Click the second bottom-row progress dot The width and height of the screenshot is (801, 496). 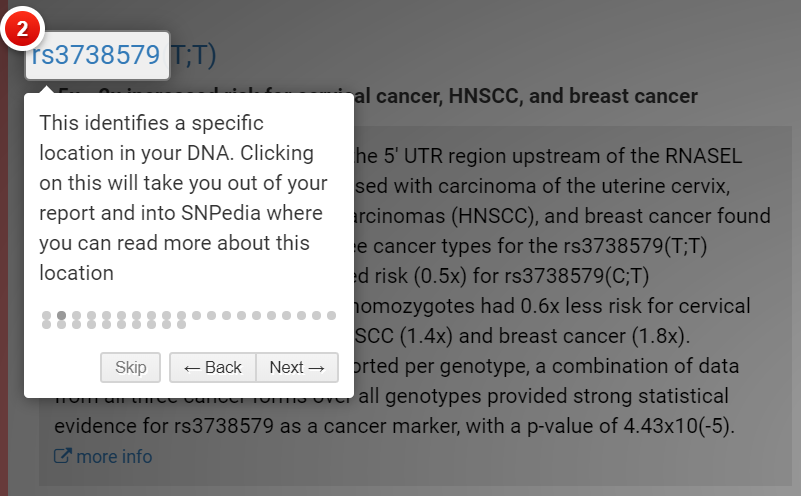tap(62, 325)
